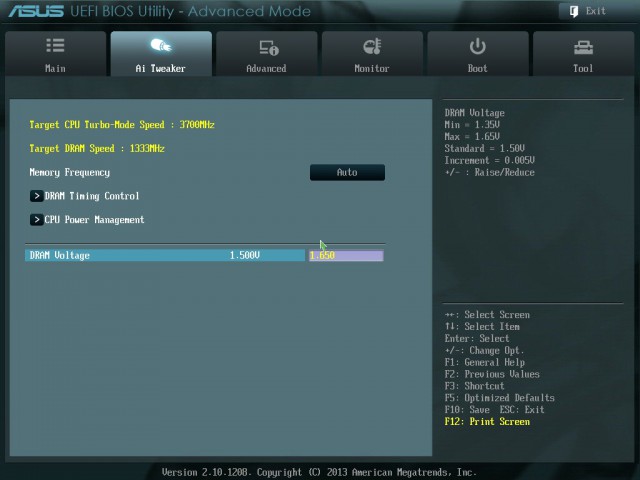Image resolution: width=640 pixels, height=480 pixels.
Task: Open the Memory Frequency Auto dropdown
Action: point(347,172)
